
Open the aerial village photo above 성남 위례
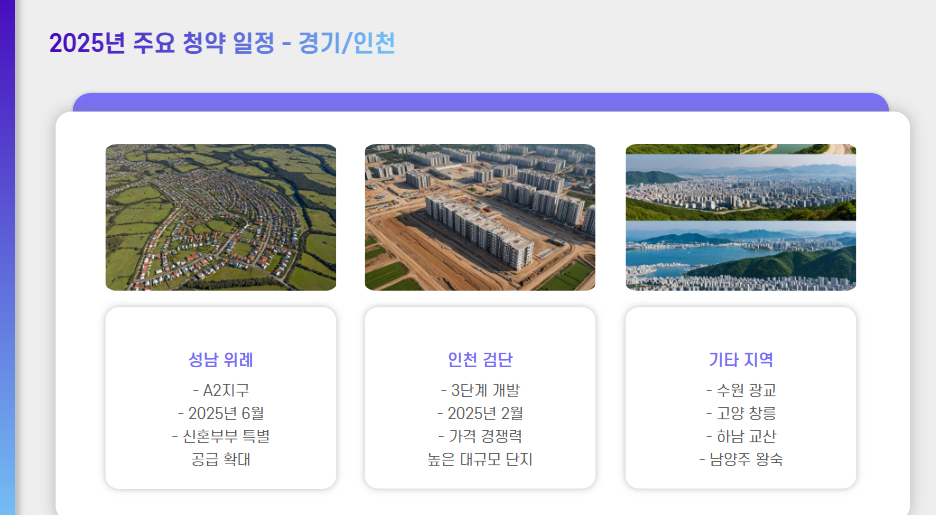(x=221, y=217)
